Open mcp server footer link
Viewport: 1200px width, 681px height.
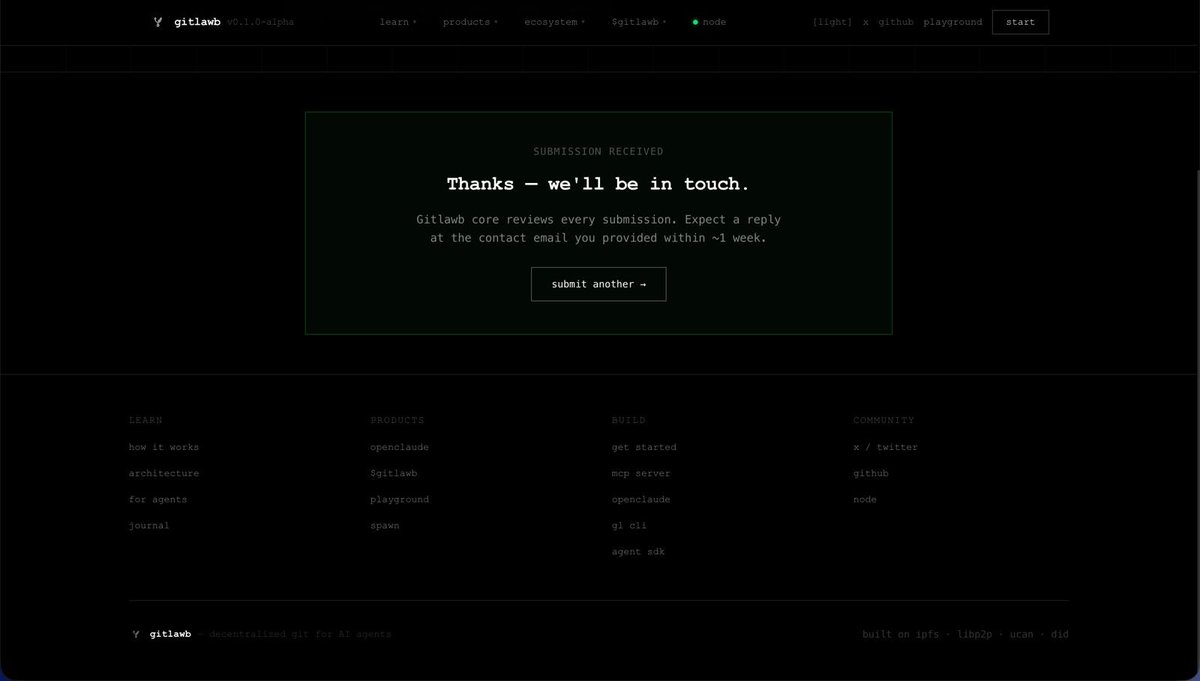(641, 473)
